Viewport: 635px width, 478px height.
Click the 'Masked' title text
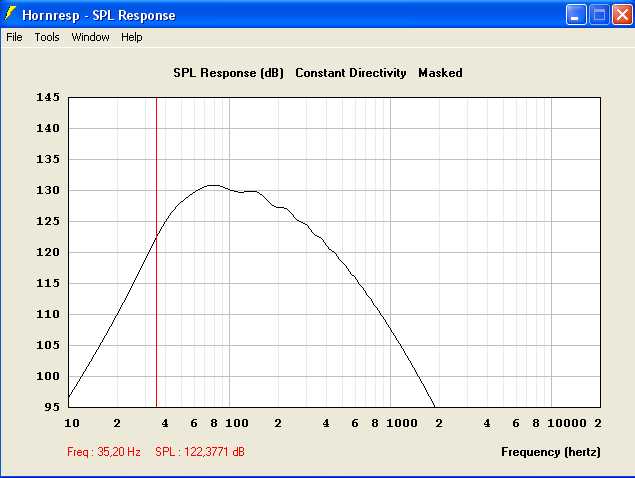coord(440,73)
